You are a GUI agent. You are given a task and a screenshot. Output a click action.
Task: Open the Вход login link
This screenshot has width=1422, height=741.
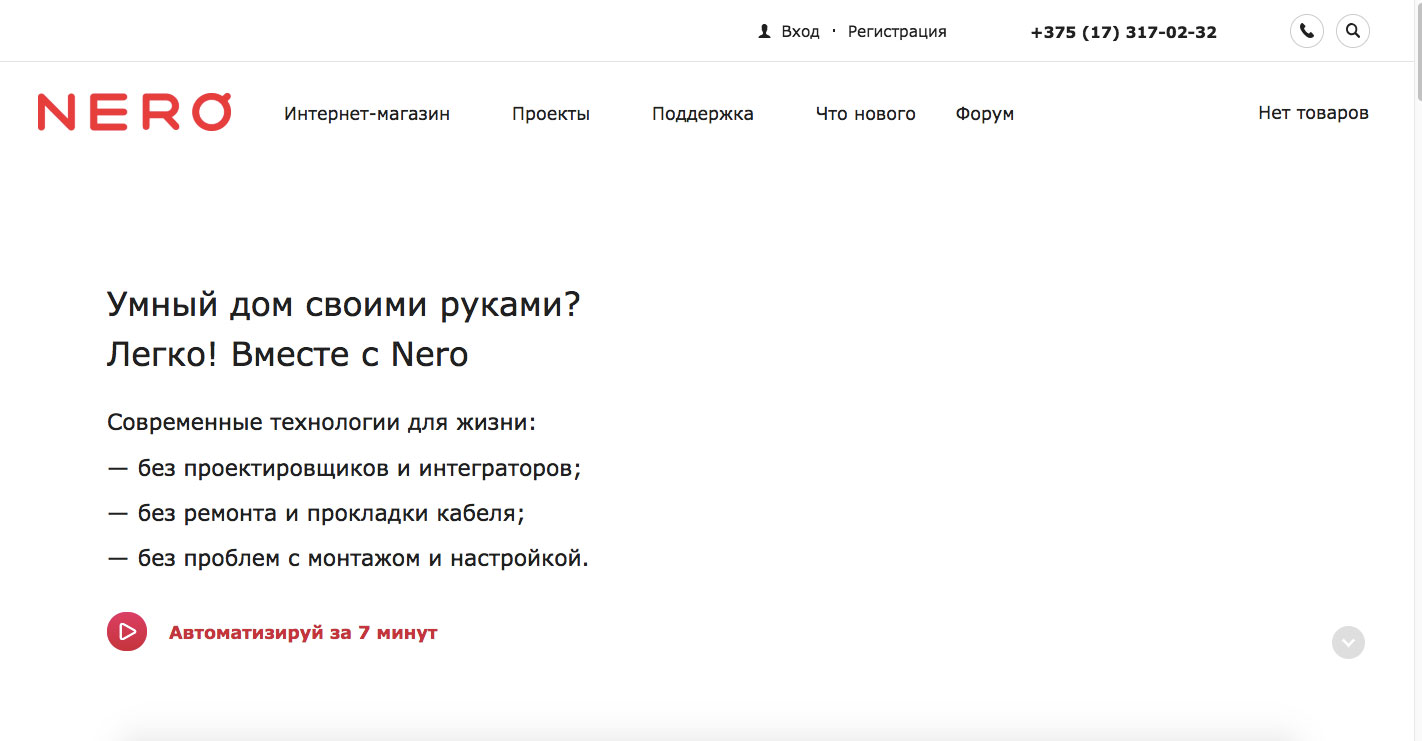tap(800, 32)
